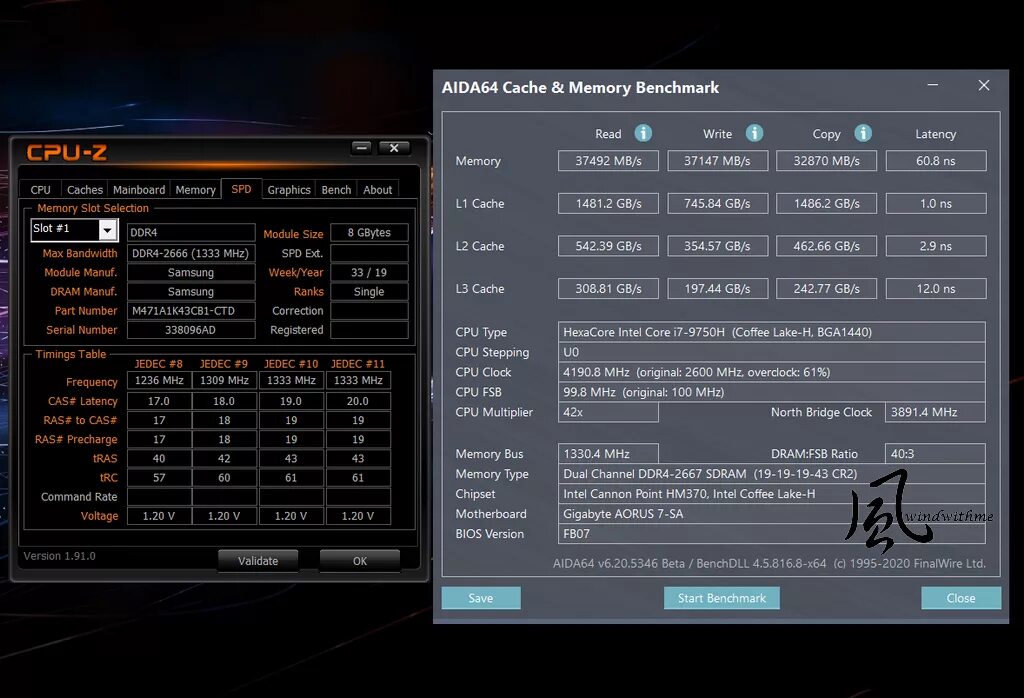Image resolution: width=1024 pixels, height=698 pixels.
Task: Open the Mainboard tab in CPU-Z
Action: tap(139, 189)
